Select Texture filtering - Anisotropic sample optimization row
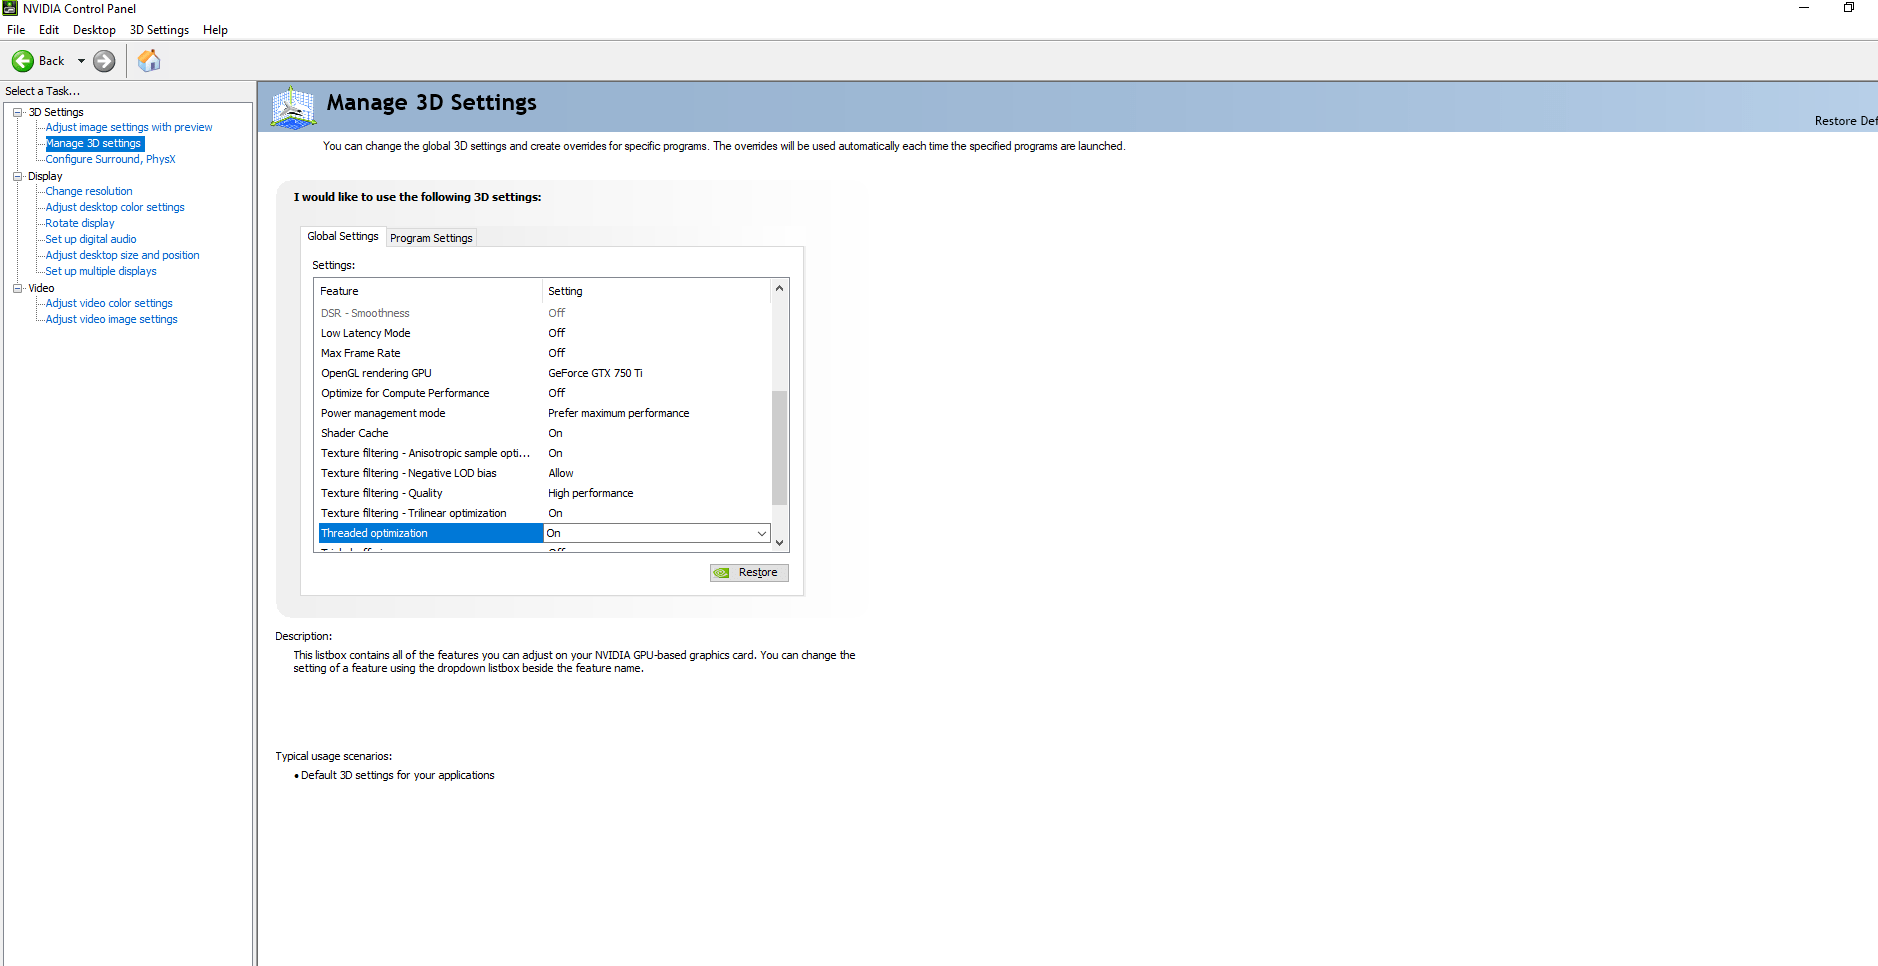Screen dimensions: 1878x966 coord(545,453)
